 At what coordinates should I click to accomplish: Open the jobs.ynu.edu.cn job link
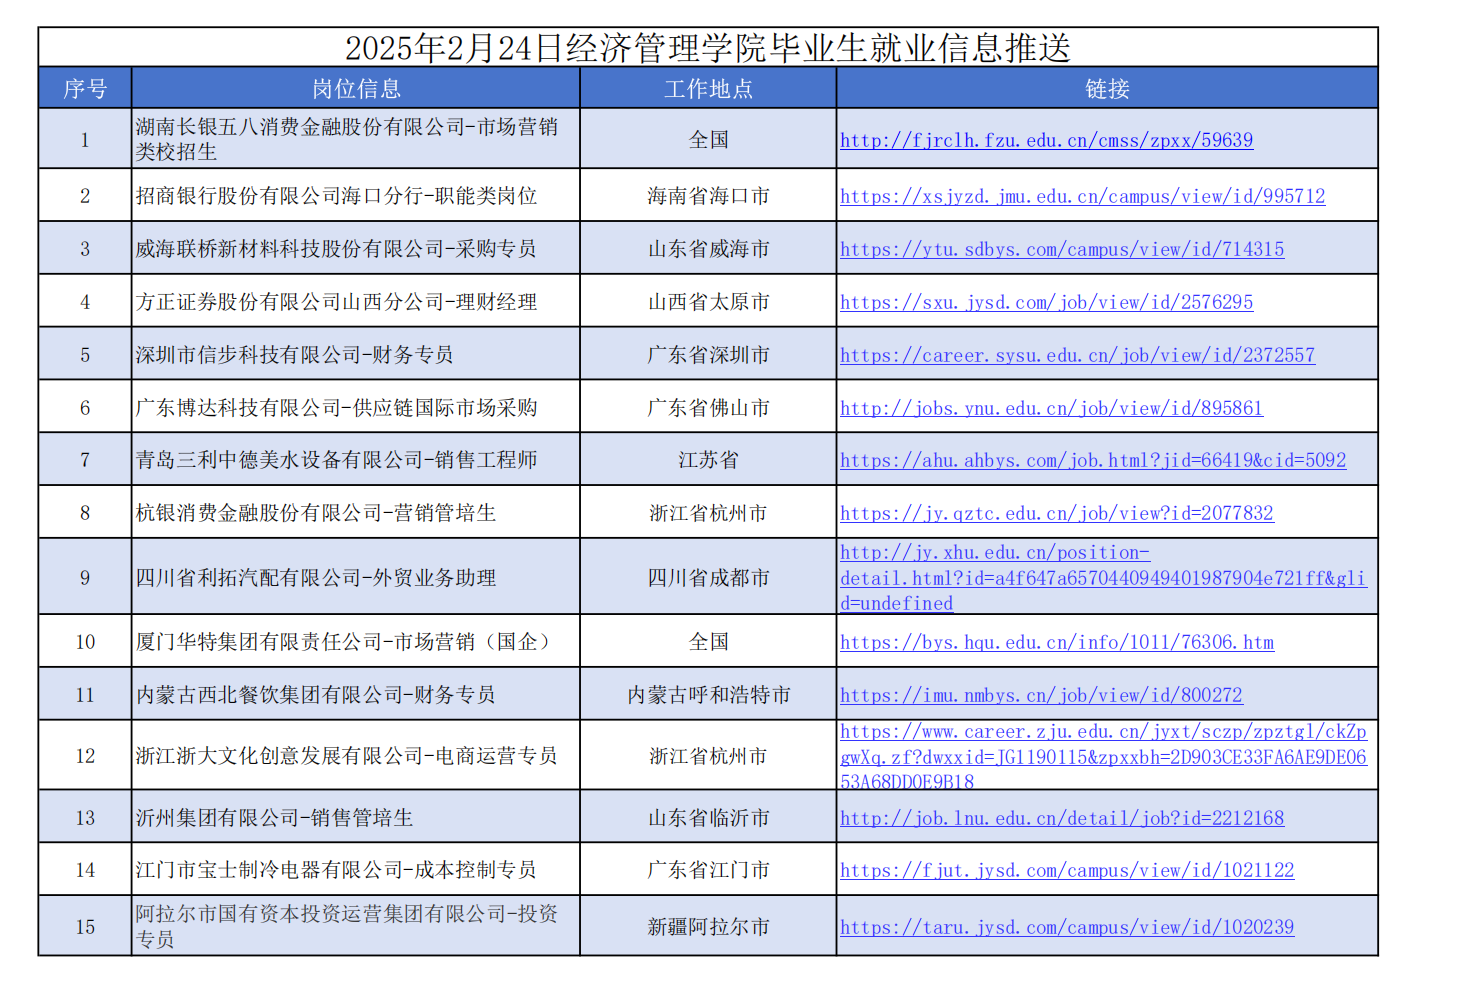tap(1051, 409)
